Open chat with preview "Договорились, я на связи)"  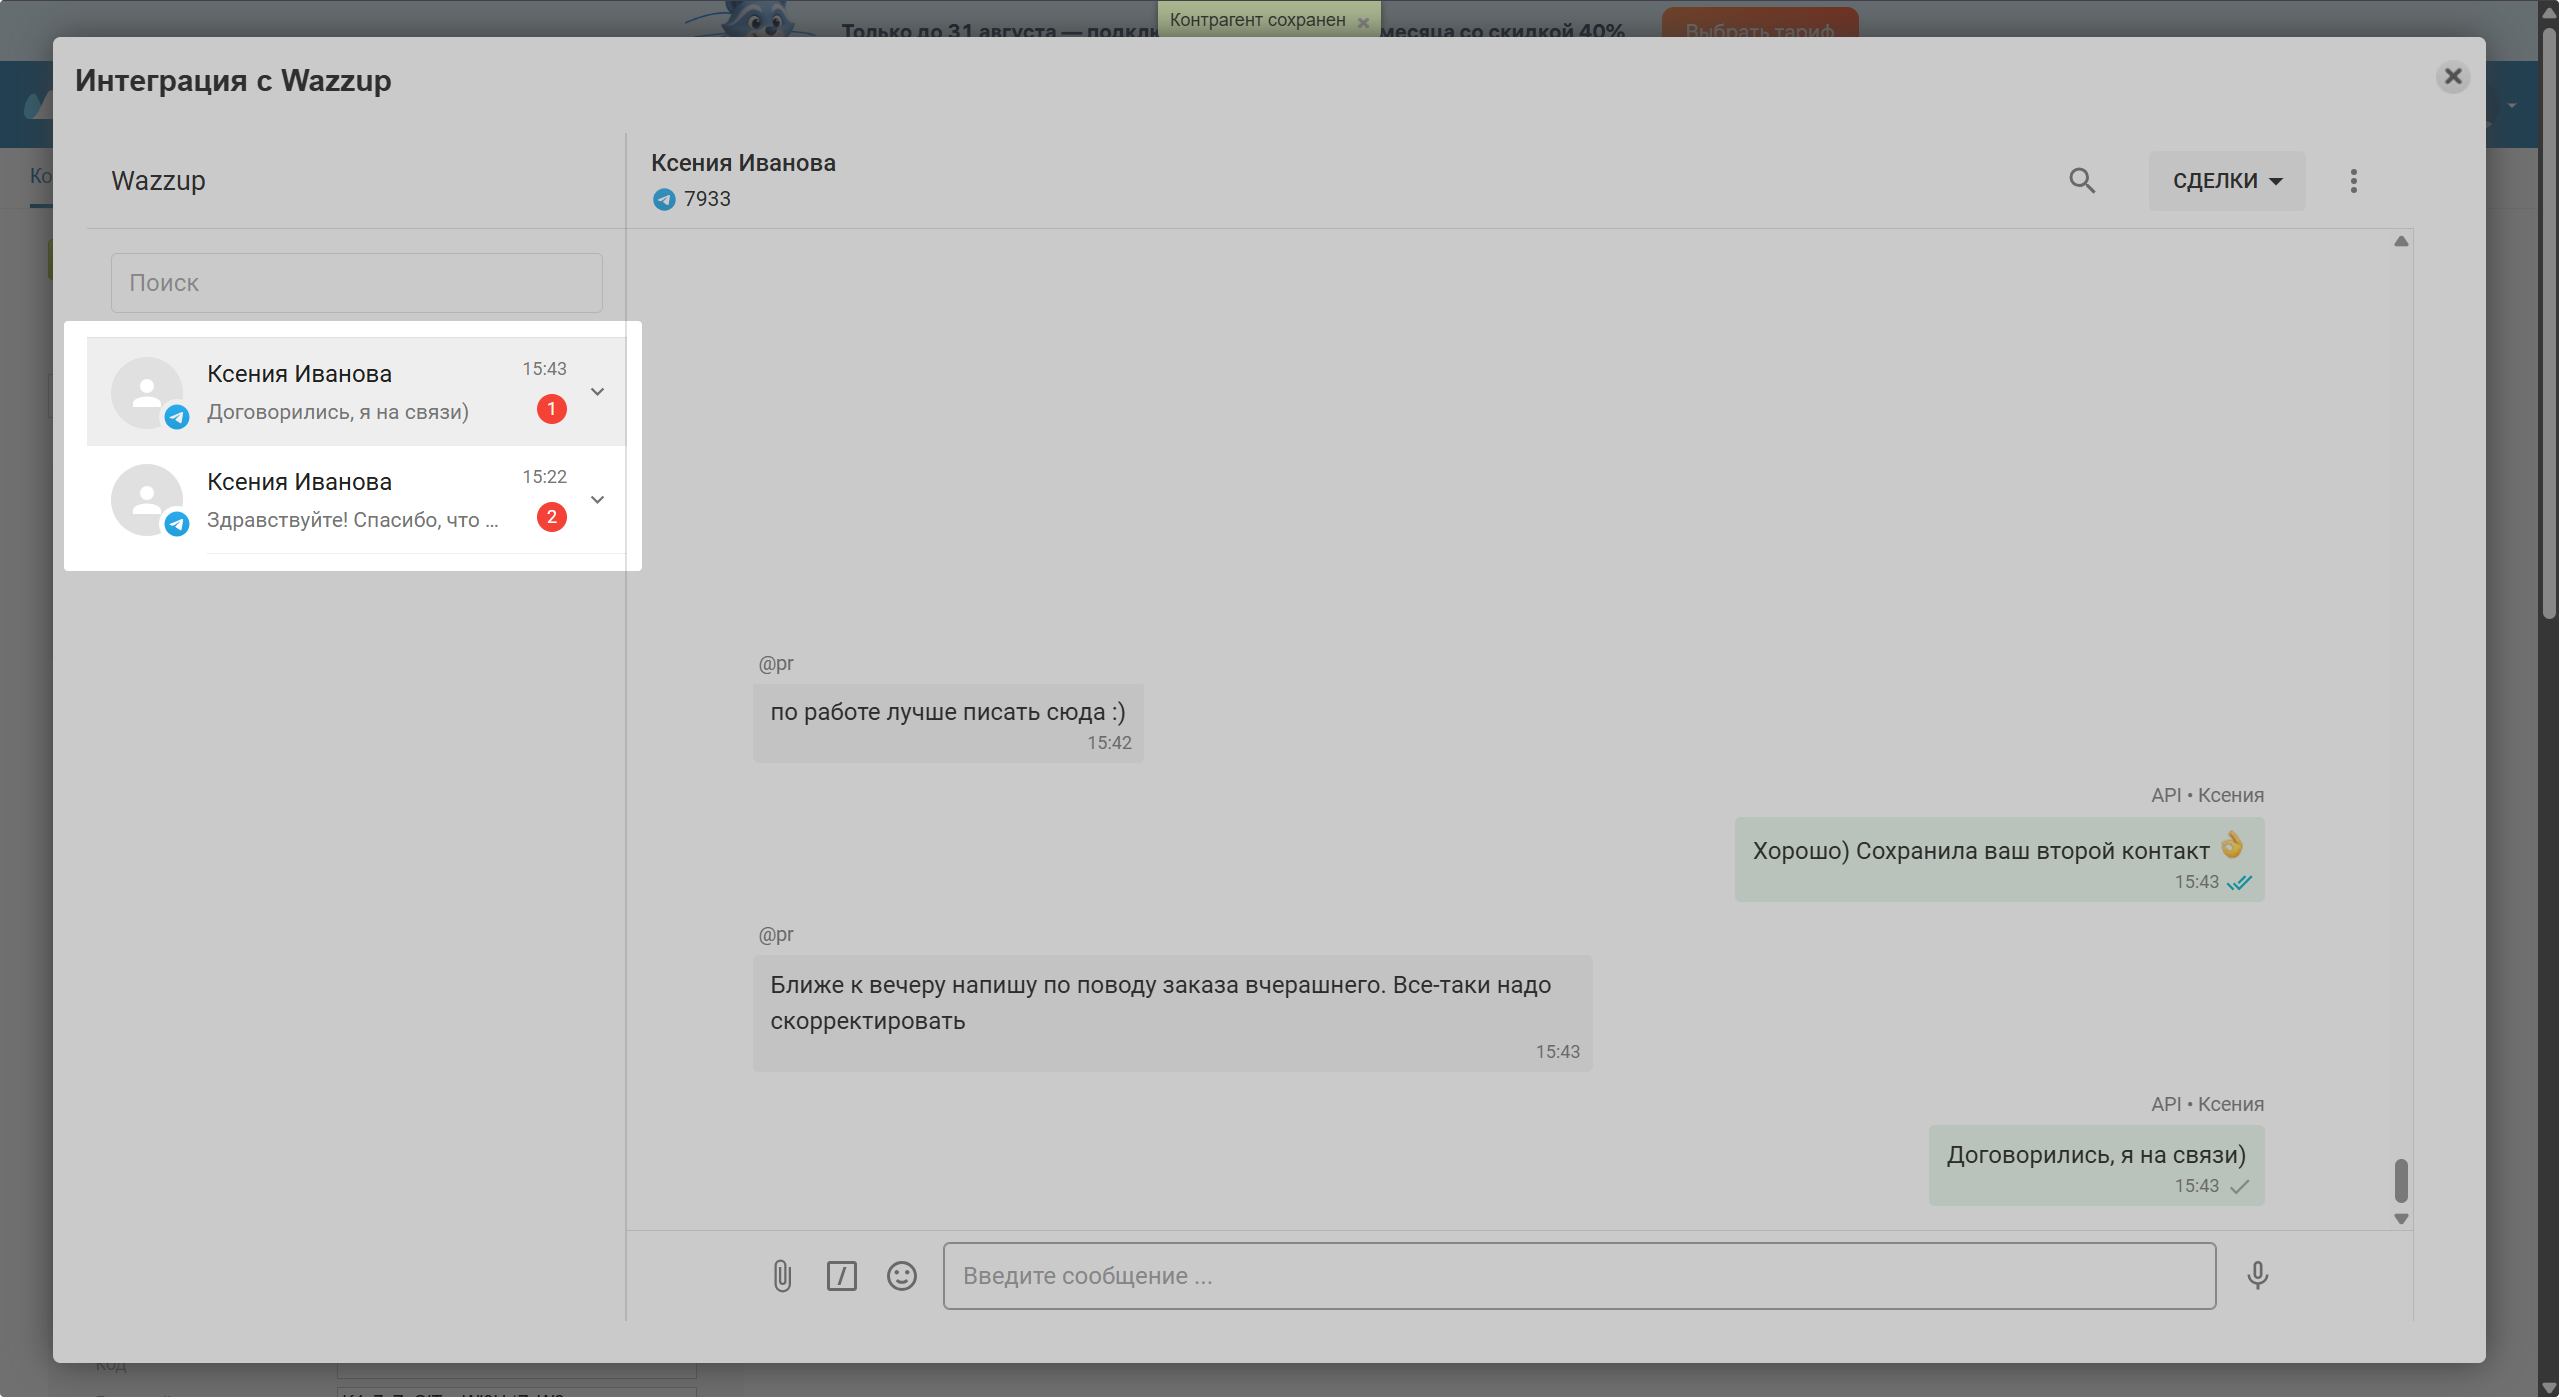356,392
